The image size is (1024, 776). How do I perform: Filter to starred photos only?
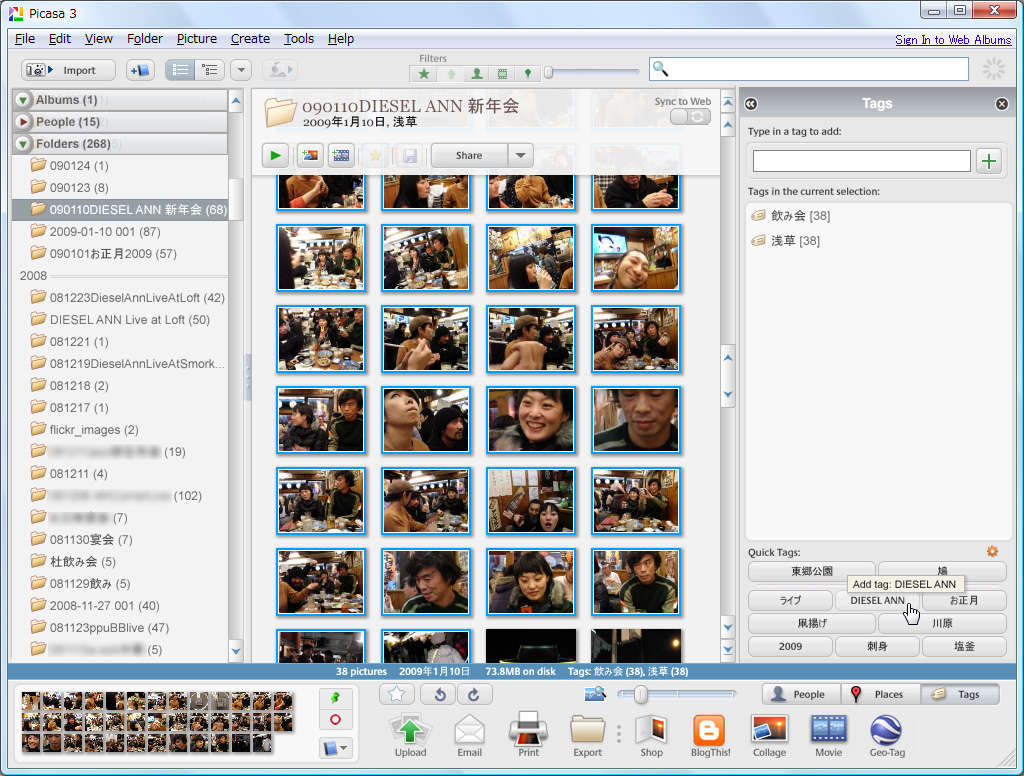click(x=424, y=74)
